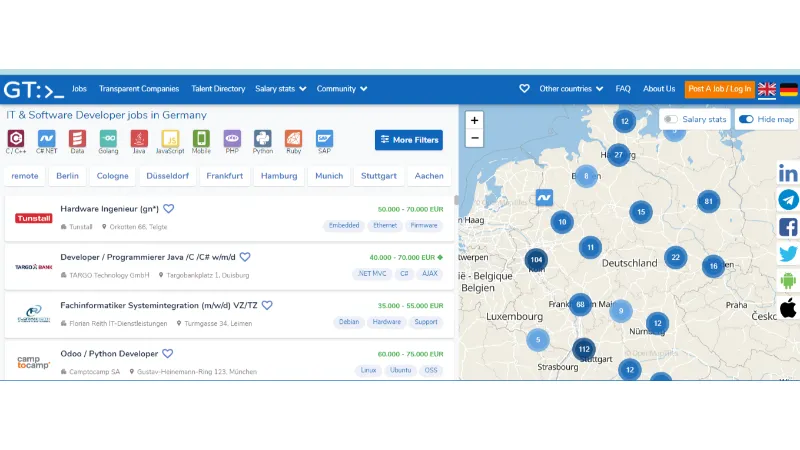Open Hardware Ingenieur (gn*) job title
The image size is (800, 450).
pyautogui.click(x=109, y=209)
